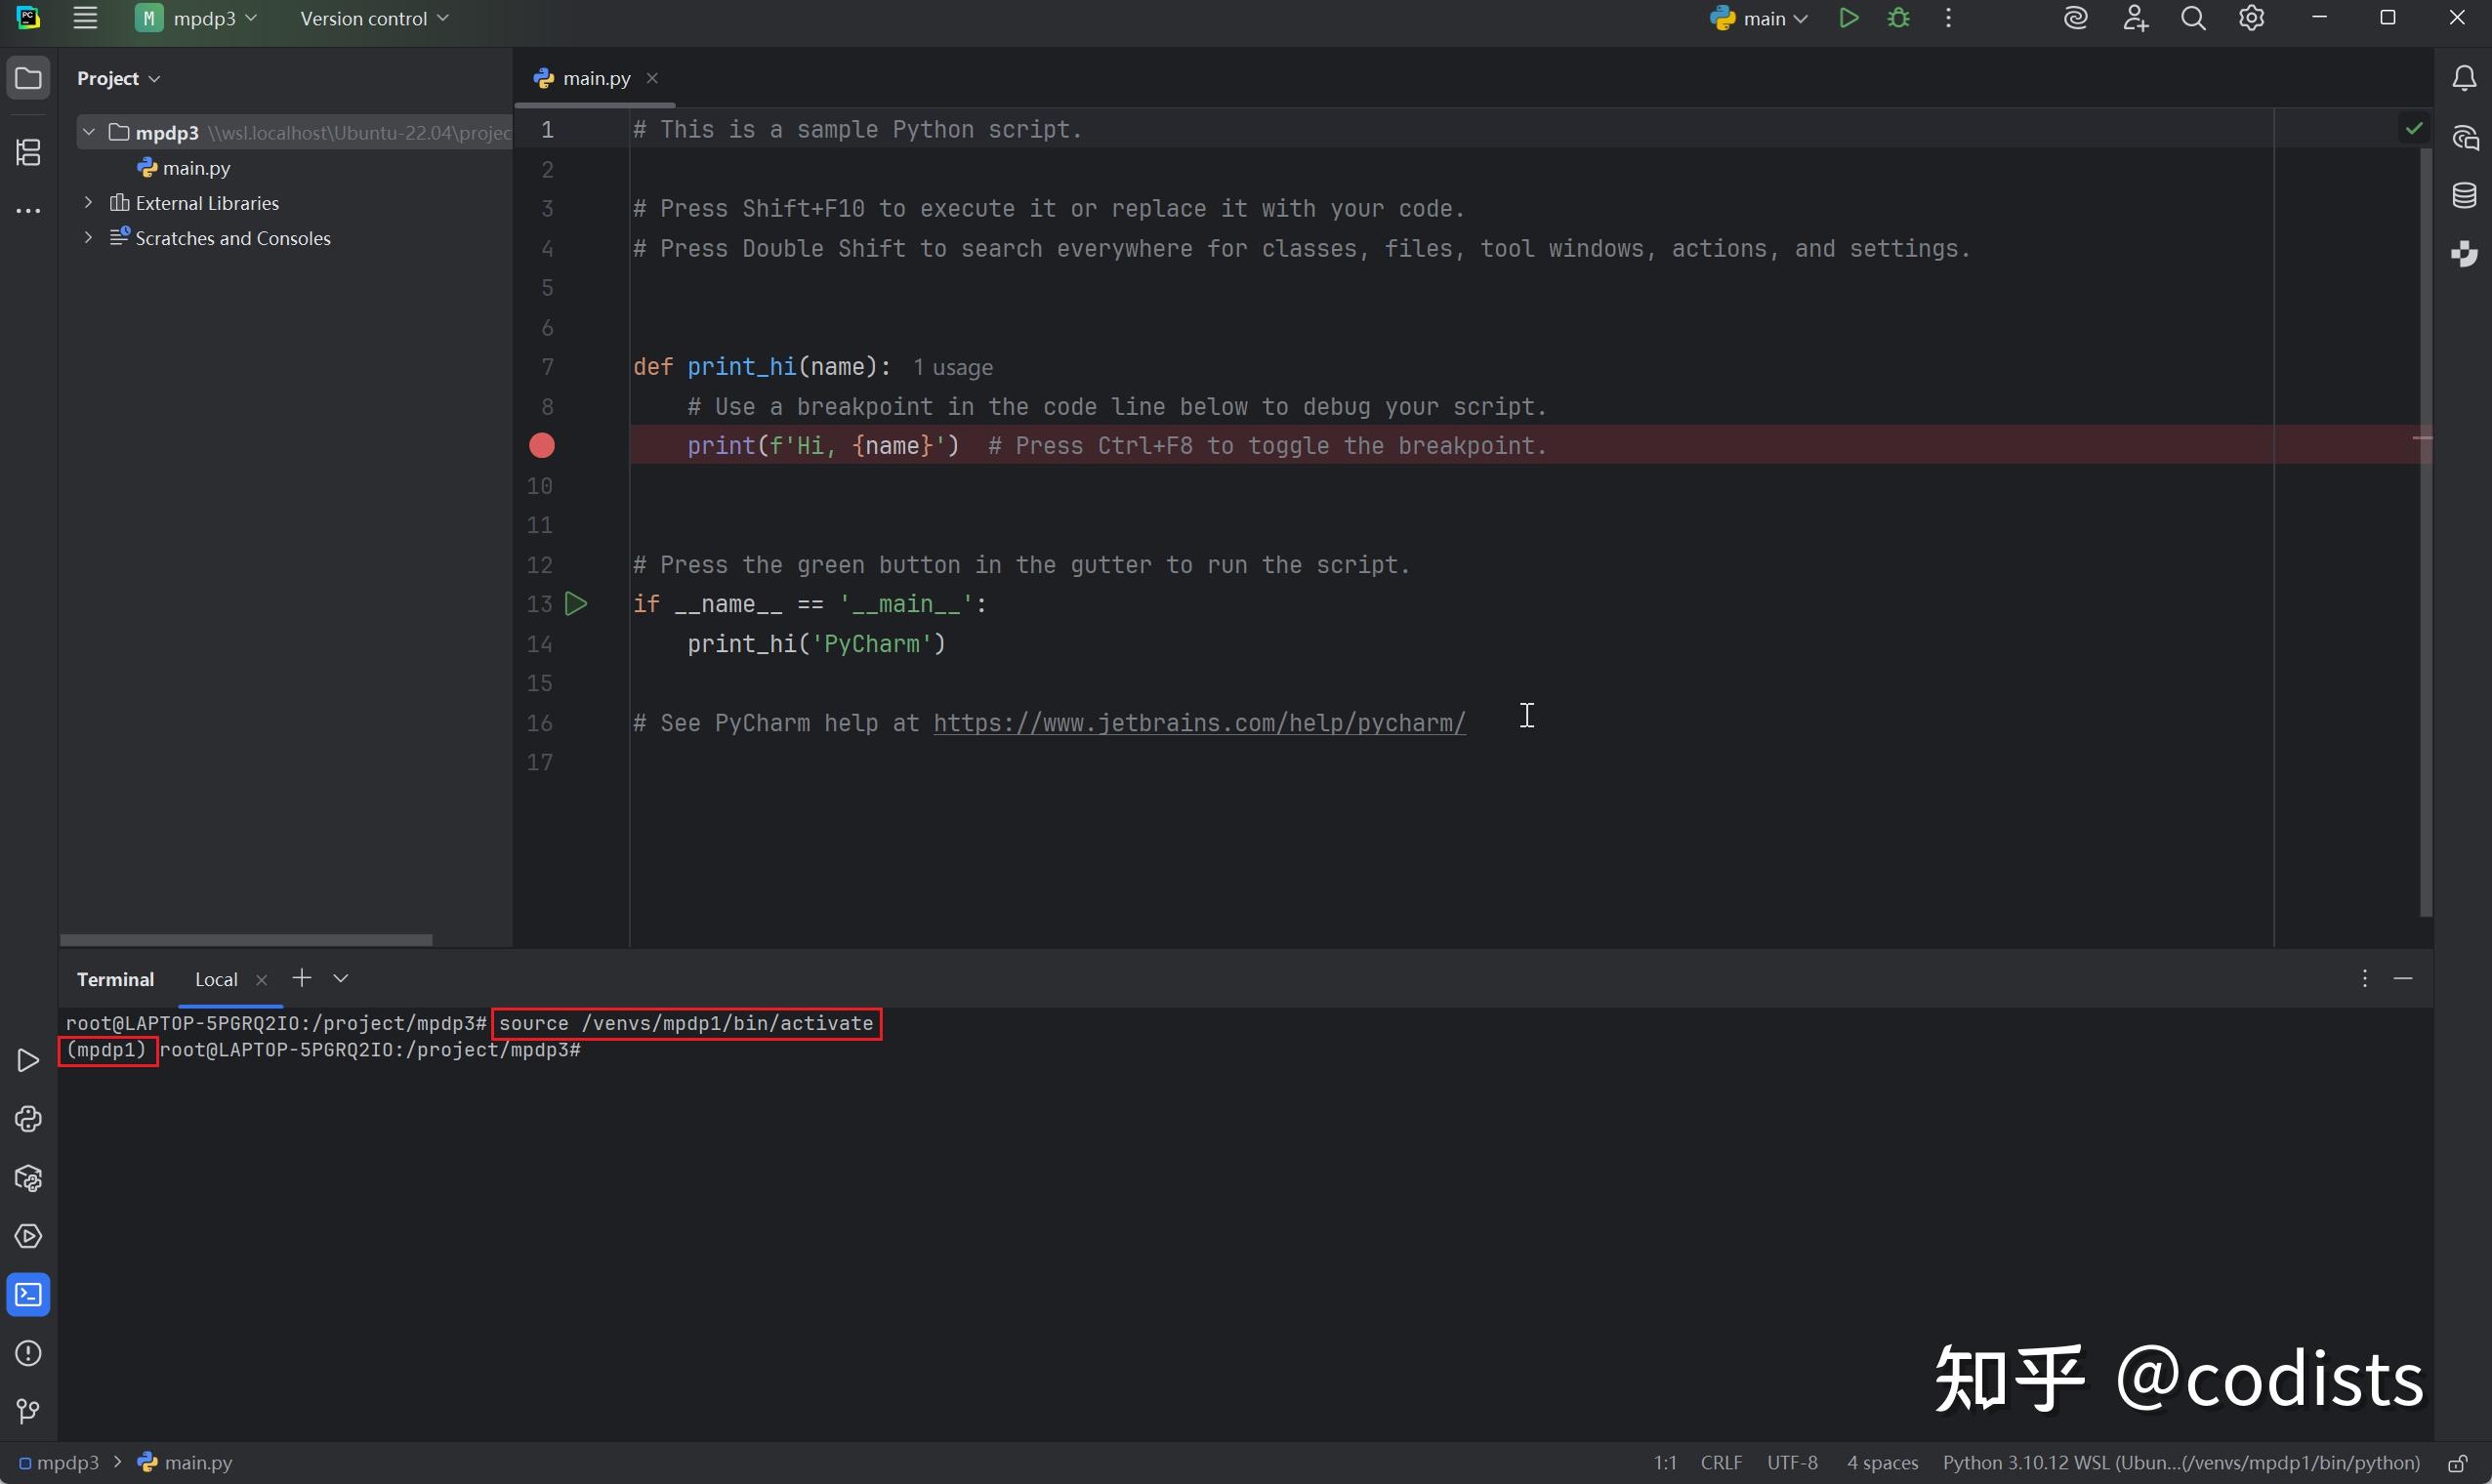Expand Scratches and Consoles node

88,238
